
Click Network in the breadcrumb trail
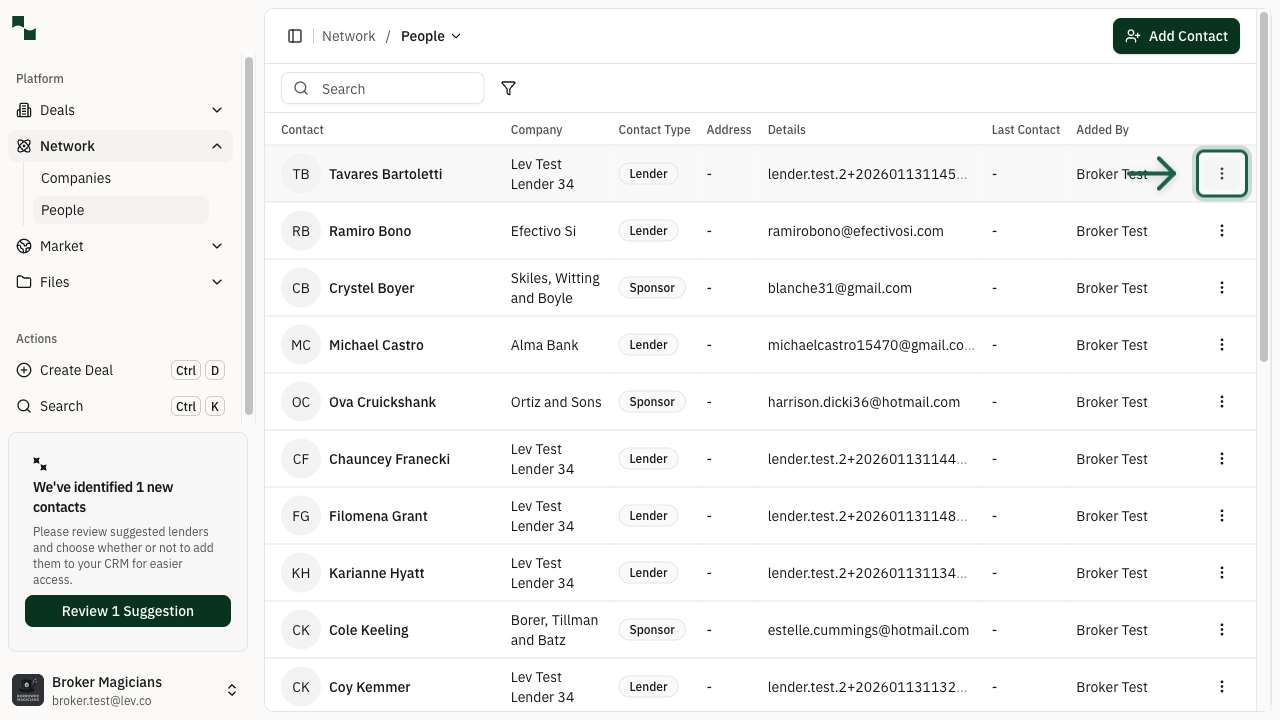[348, 36]
